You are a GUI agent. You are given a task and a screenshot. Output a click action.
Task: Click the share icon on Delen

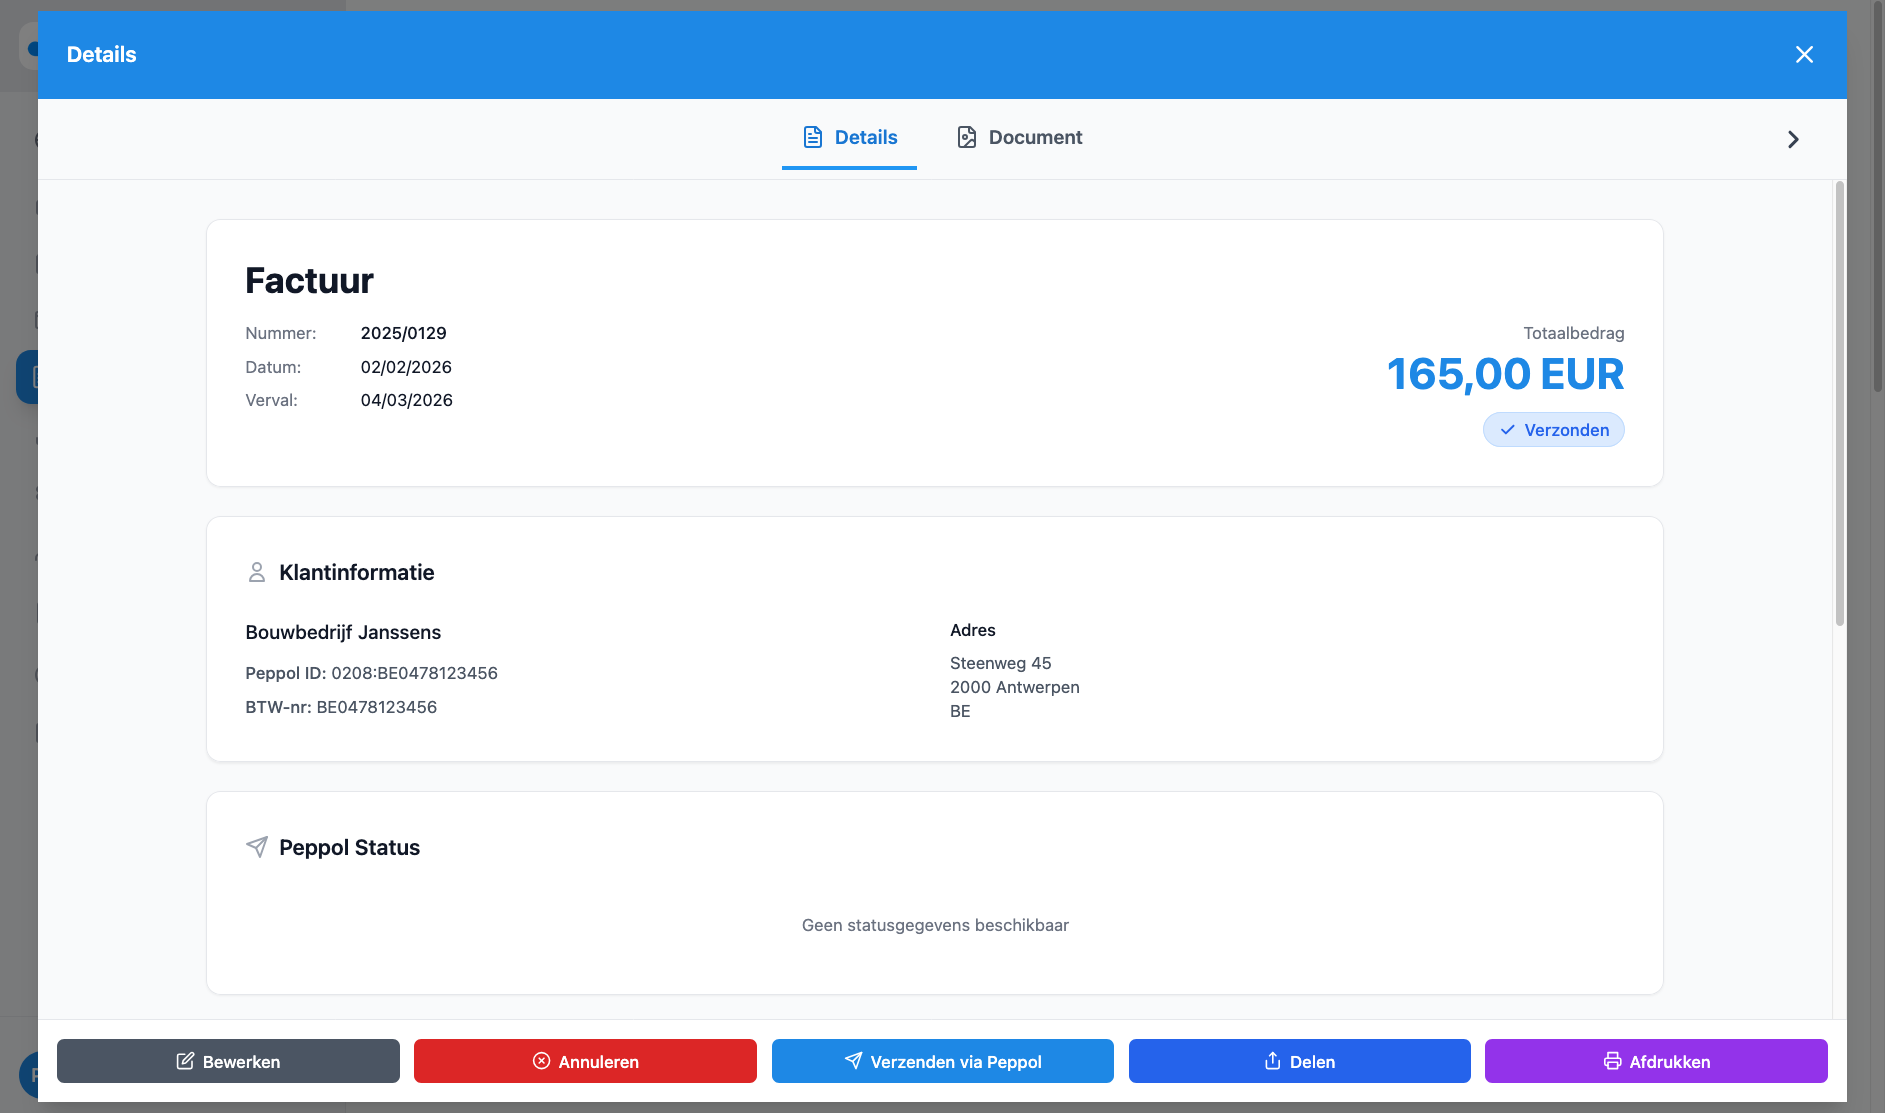[1272, 1061]
